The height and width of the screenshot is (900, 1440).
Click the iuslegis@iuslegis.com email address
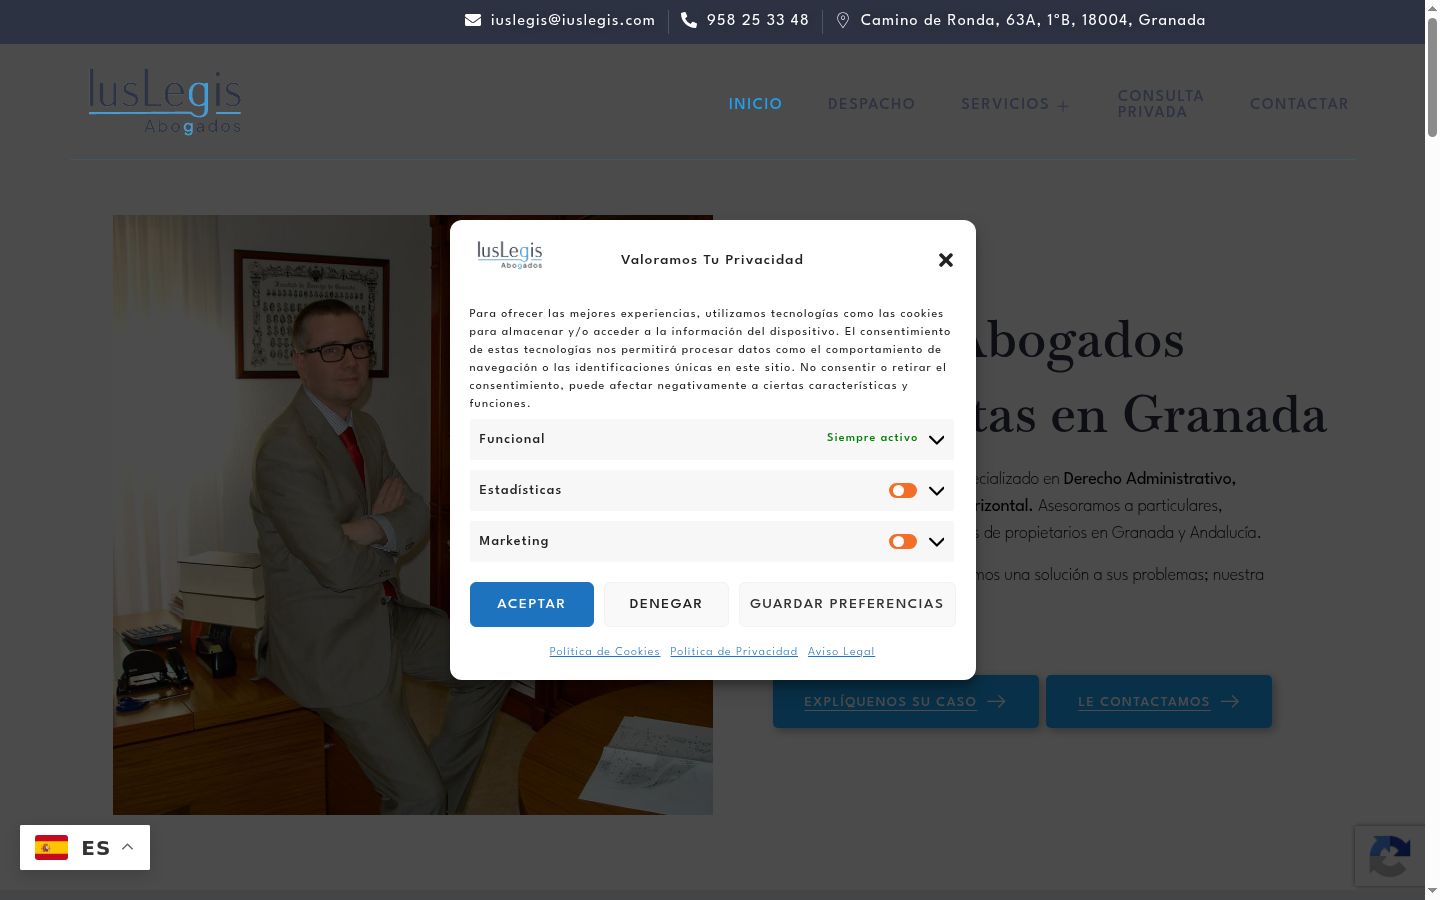[x=573, y=20]
